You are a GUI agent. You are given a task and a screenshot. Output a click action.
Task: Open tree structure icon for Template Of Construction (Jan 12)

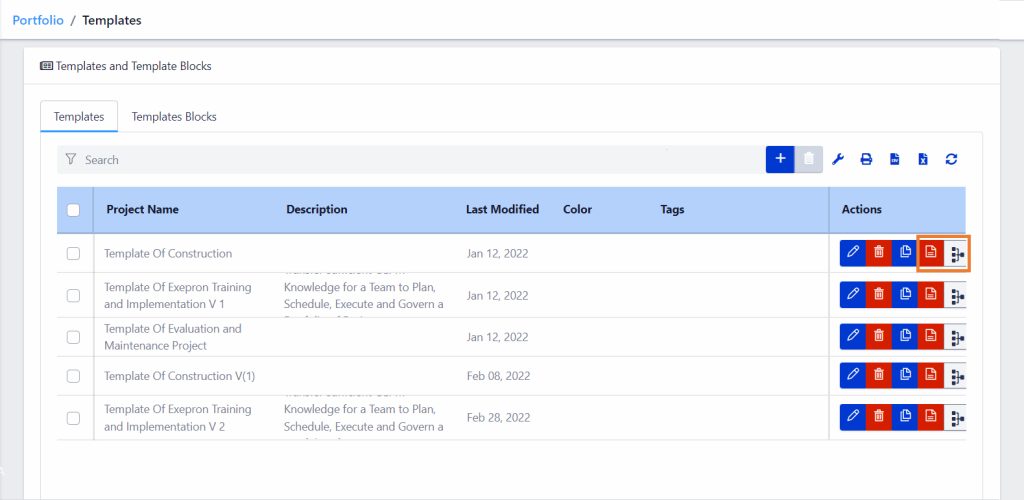(956, 253)
